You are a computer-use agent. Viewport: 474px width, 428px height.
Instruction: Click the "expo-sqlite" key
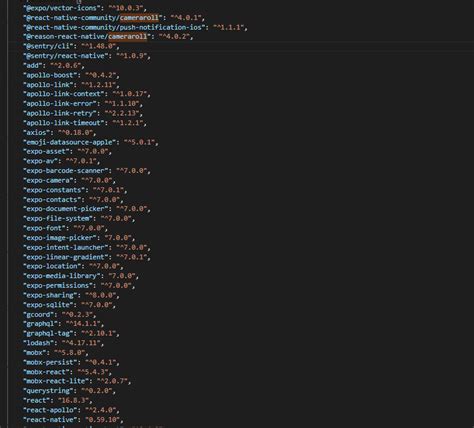48,305
